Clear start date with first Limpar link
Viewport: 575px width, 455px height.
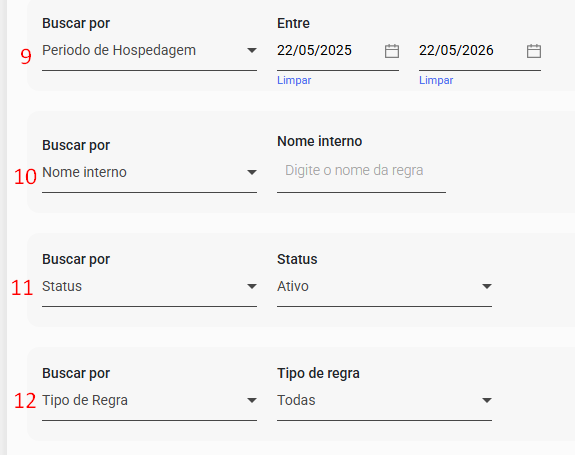[294, 80]
